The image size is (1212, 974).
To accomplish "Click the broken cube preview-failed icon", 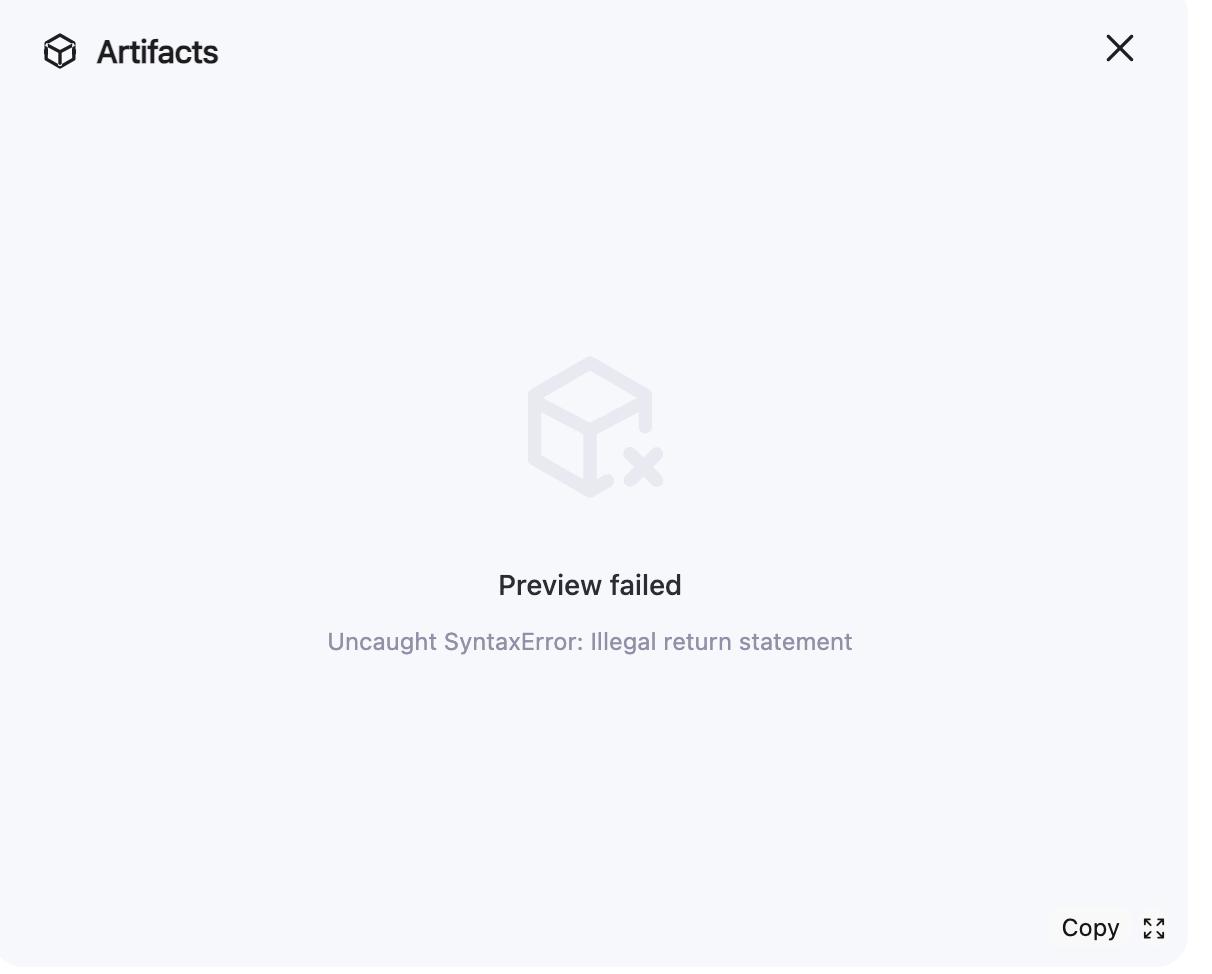I will 594,427.
